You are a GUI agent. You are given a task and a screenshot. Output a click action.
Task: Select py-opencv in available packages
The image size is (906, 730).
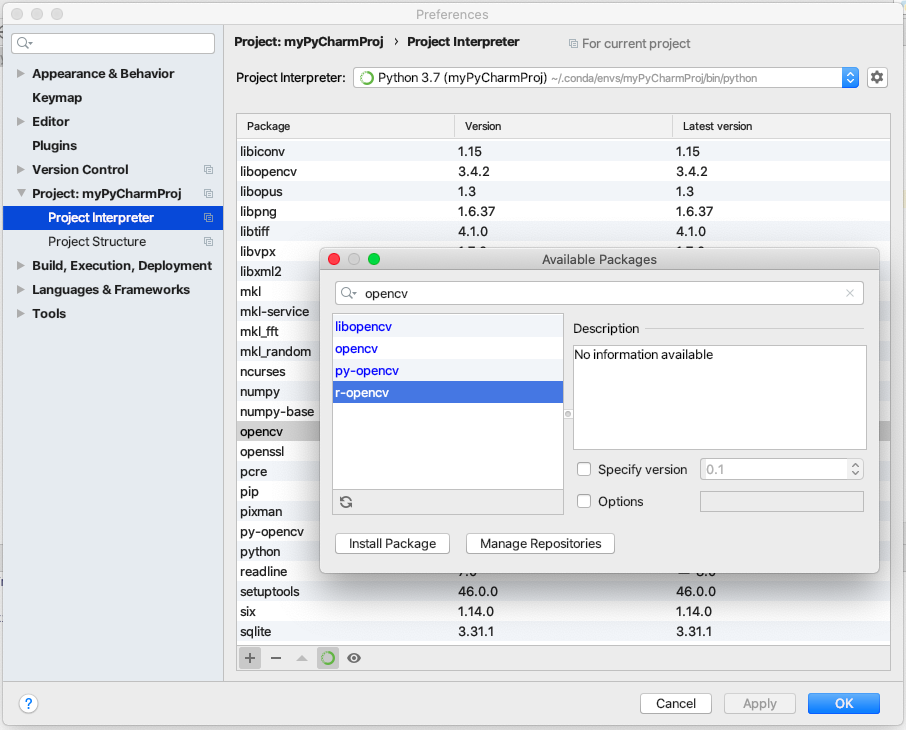tap(448, 370)
